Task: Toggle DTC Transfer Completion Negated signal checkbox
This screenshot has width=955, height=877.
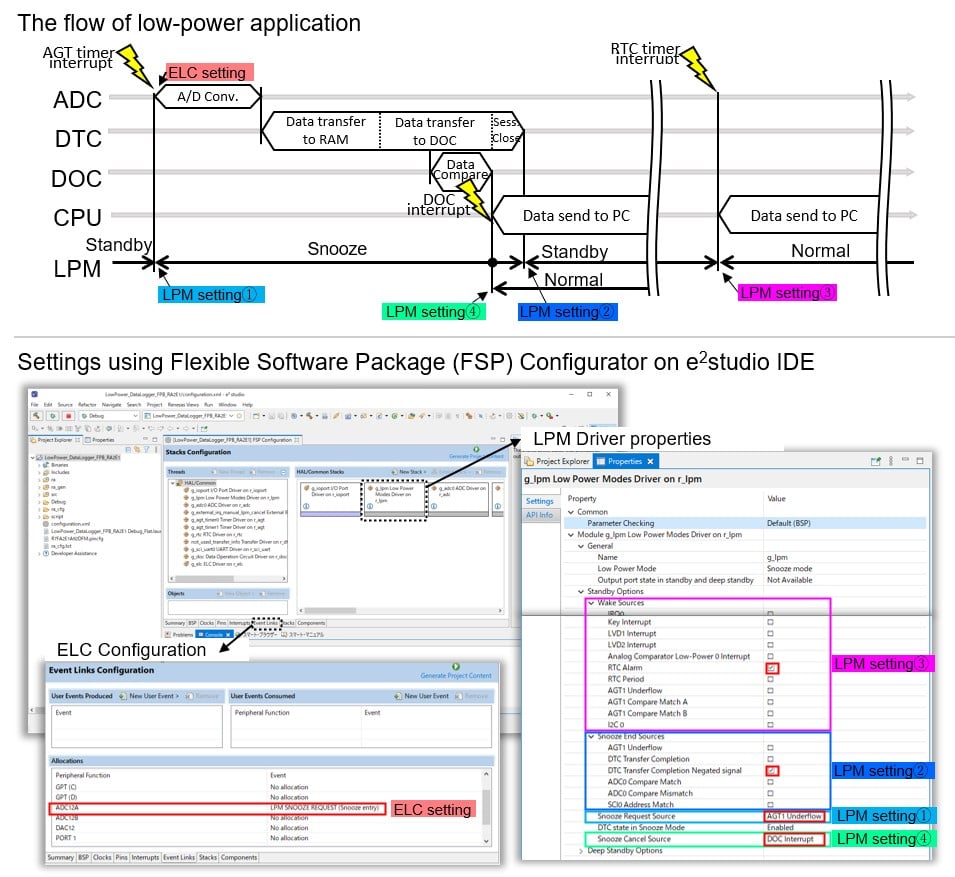Action: [770, 771]
